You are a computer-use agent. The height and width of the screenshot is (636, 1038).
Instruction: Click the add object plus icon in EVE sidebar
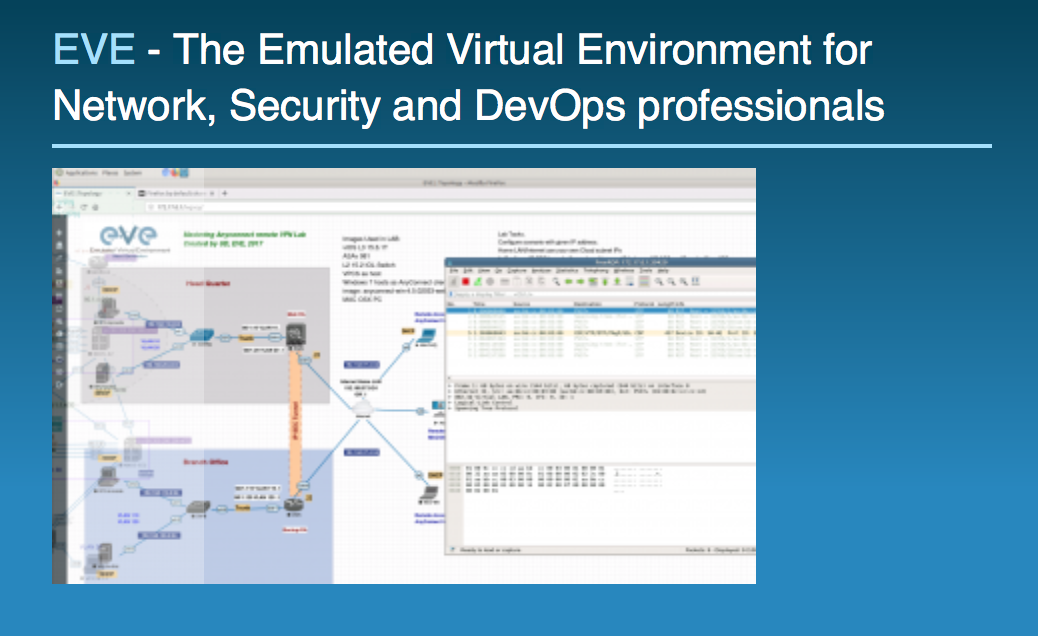click(59, 233)
